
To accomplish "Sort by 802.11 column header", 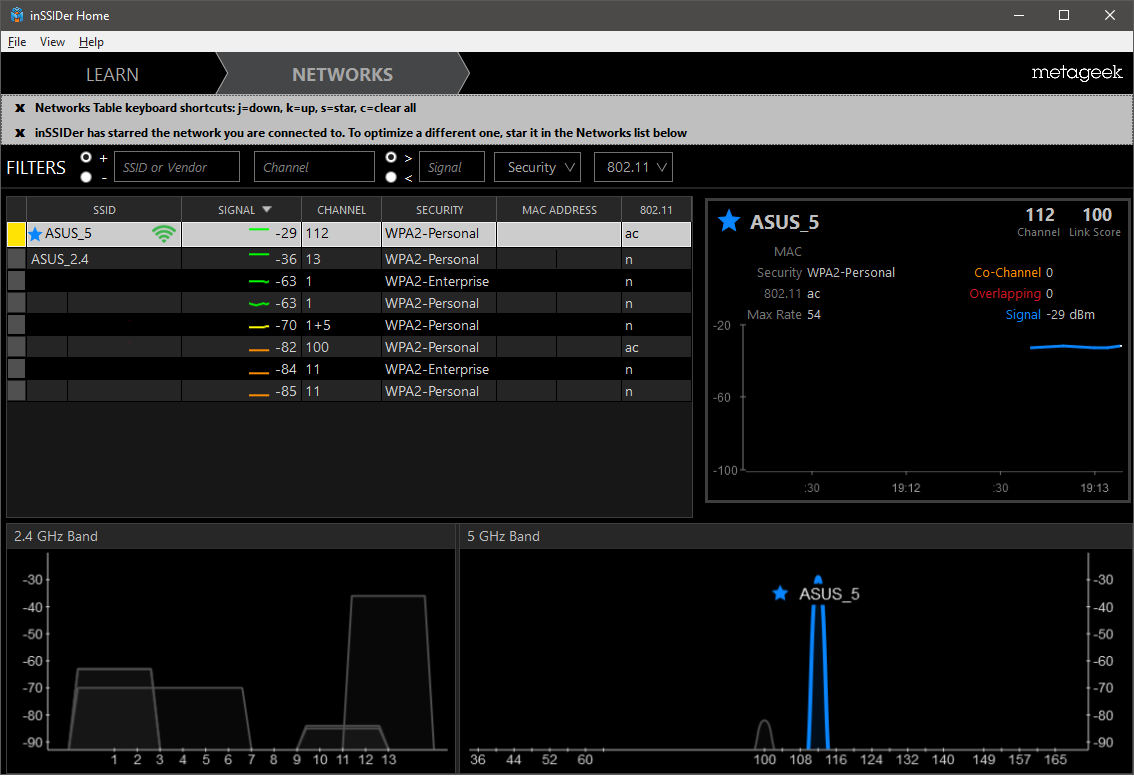I will (x=656, y=210).
